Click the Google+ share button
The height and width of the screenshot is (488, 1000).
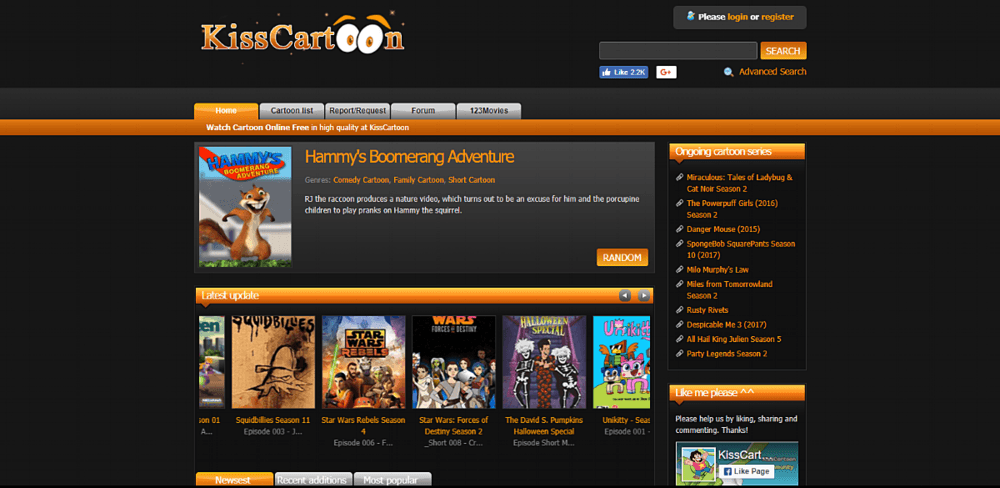(666, 72)
